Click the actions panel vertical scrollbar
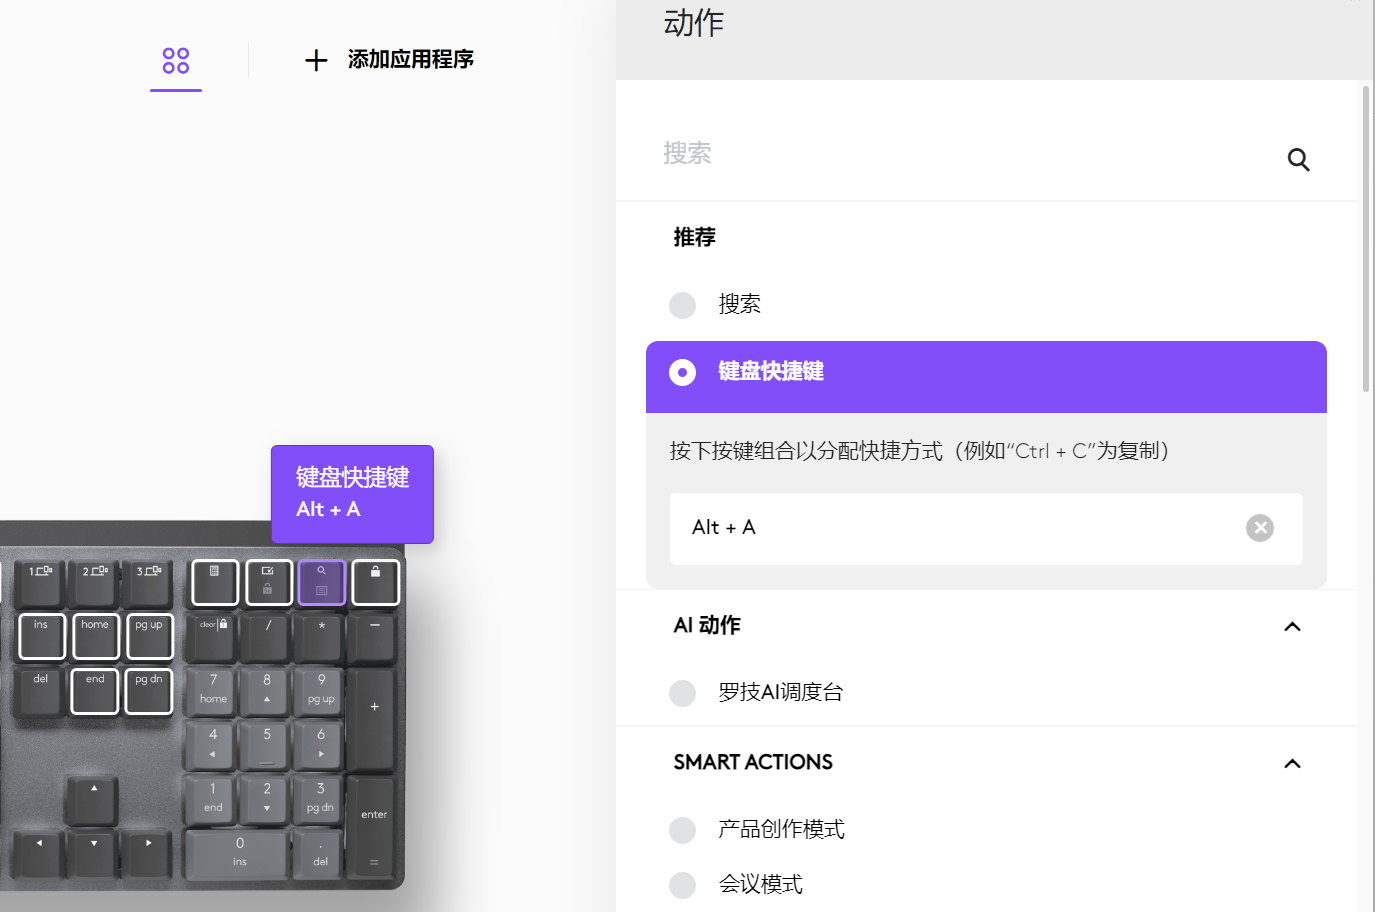Image resolution: width=1375 pixels, height=912 pixels. [x=1366, y=240]
